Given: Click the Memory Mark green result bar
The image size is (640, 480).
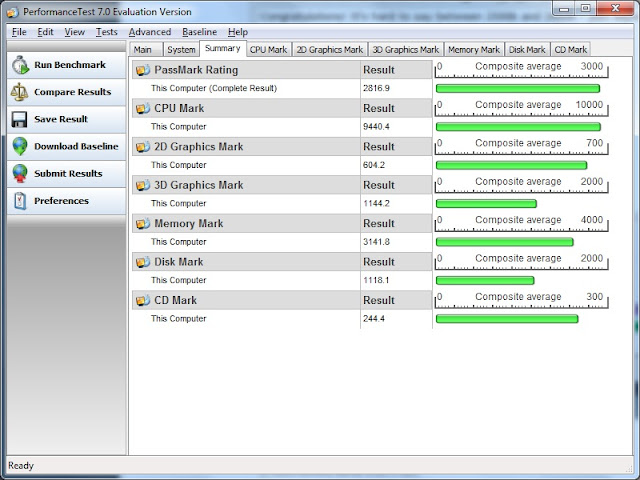Looking at the screenshot, I should [504, 242].
